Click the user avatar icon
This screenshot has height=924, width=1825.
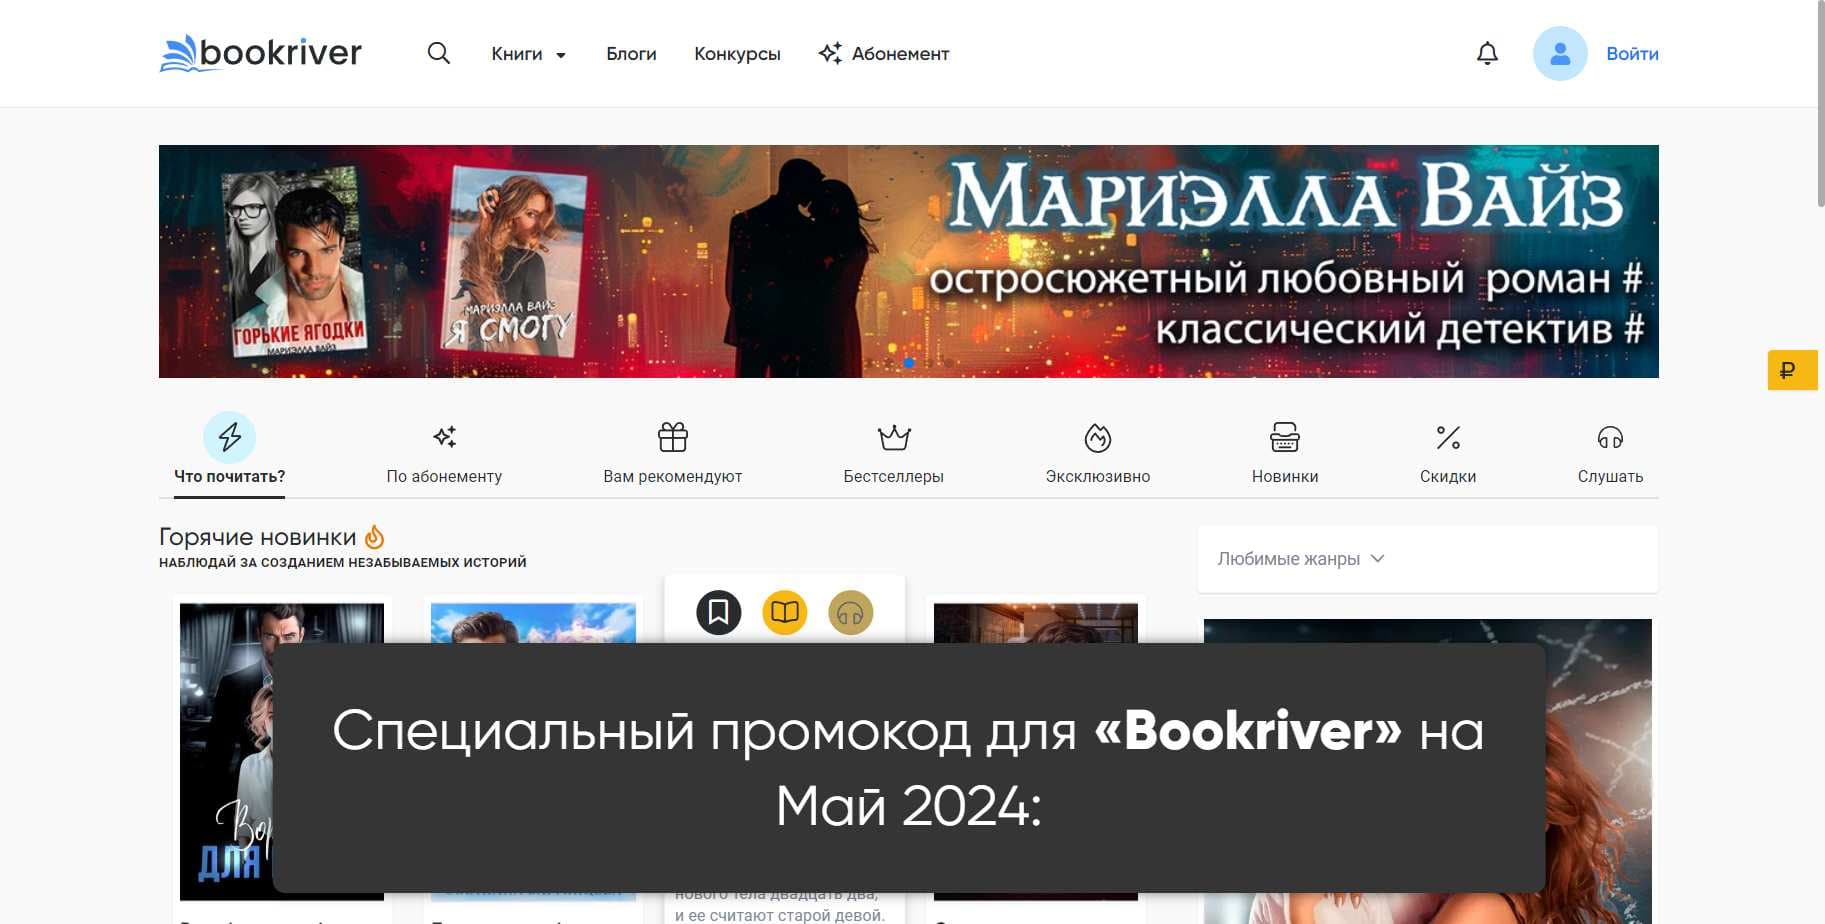coord(1559,54)
